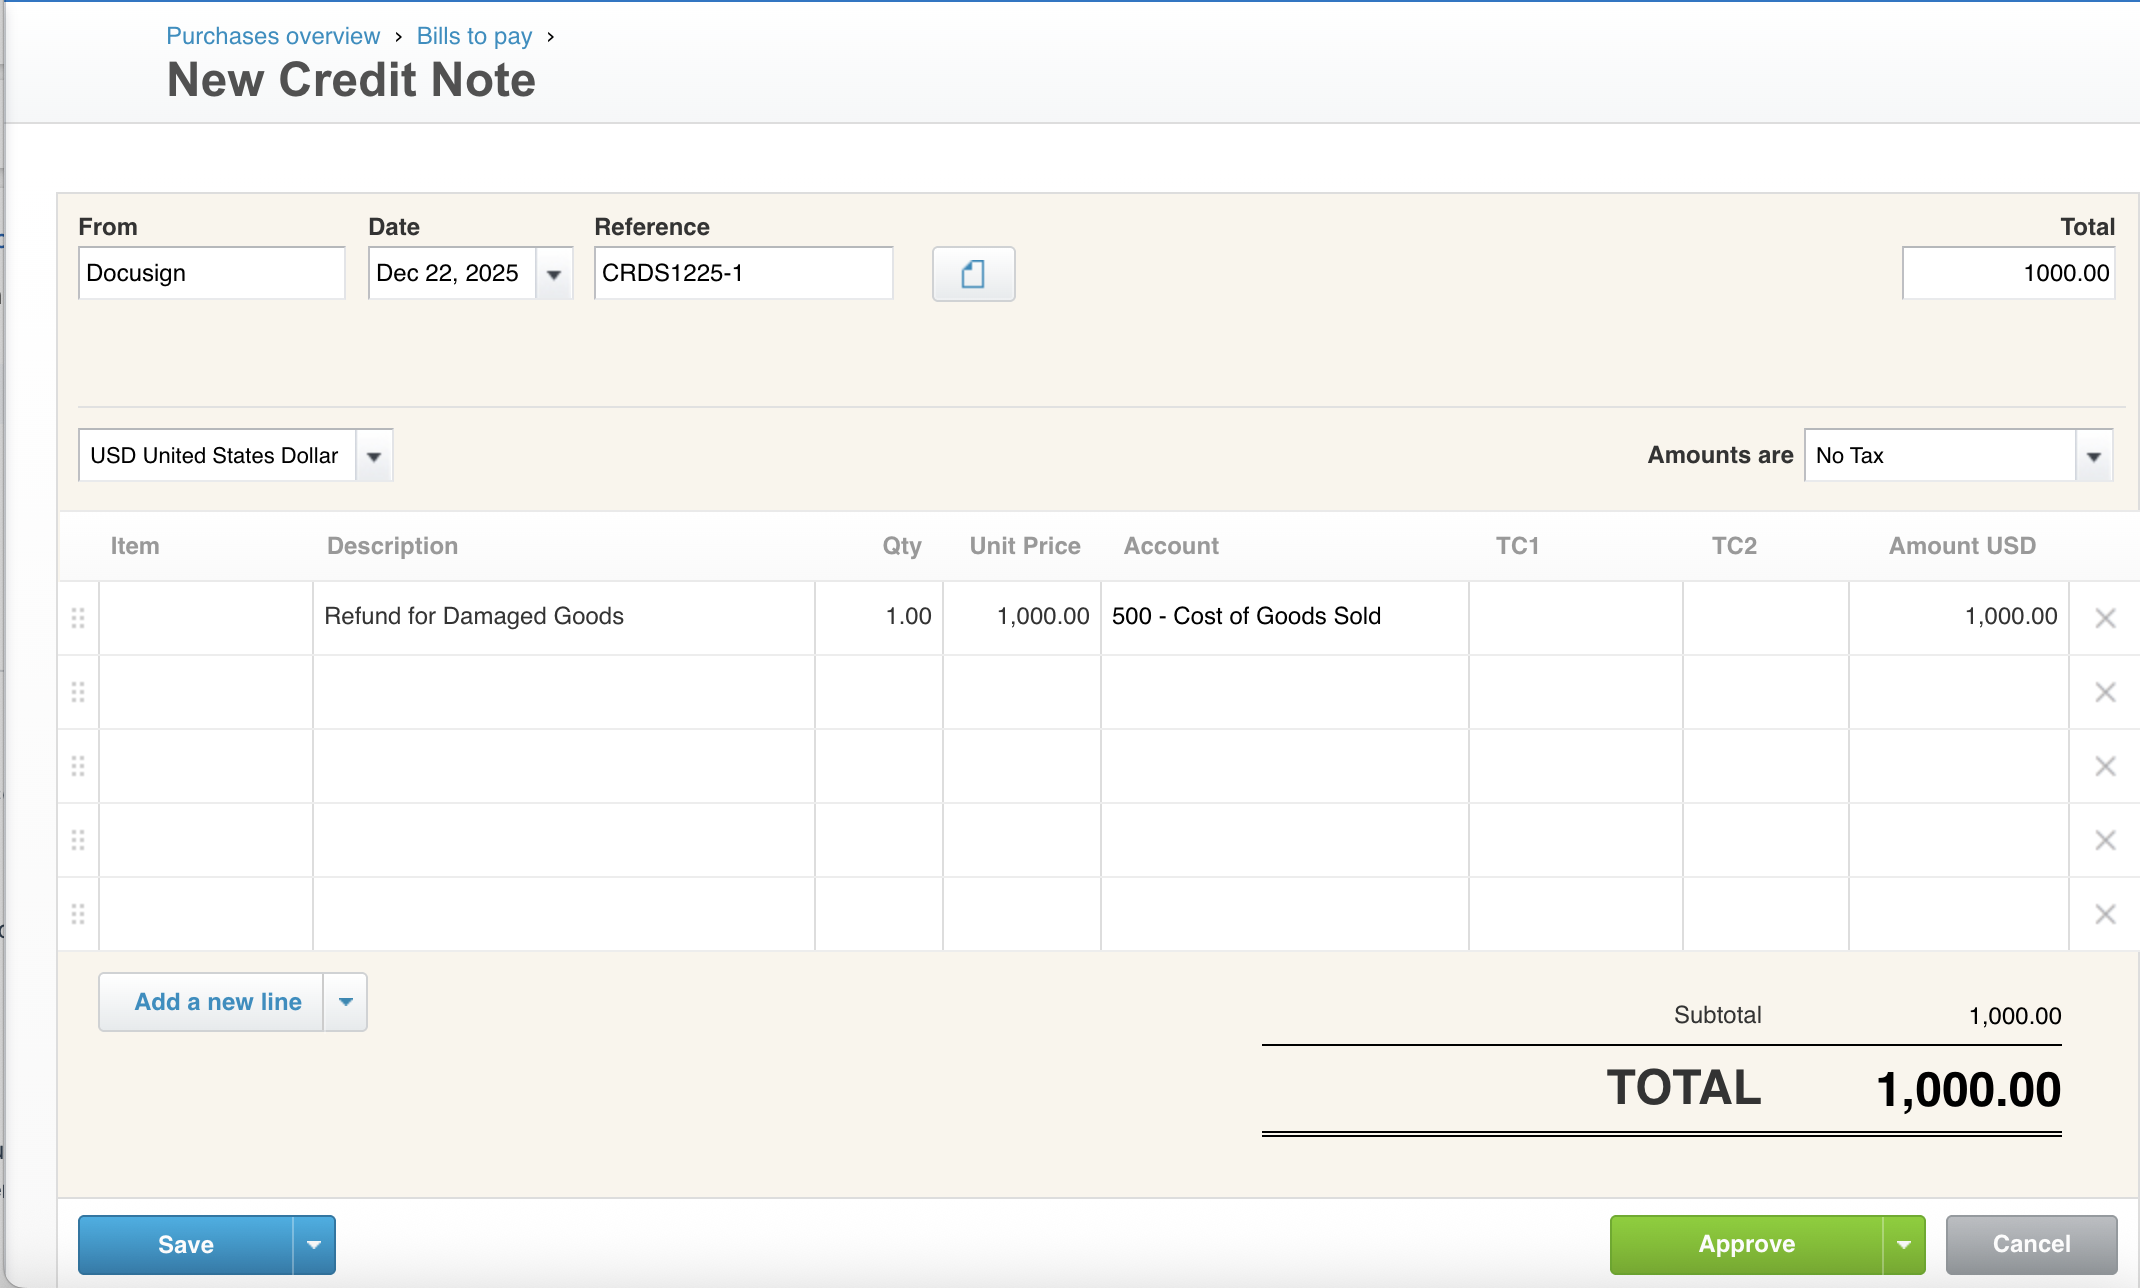Viewport: 2140px width, 1288px height.
Task: Click the Refund for Damaged Goods description cell
Action: tap(564, 618)
